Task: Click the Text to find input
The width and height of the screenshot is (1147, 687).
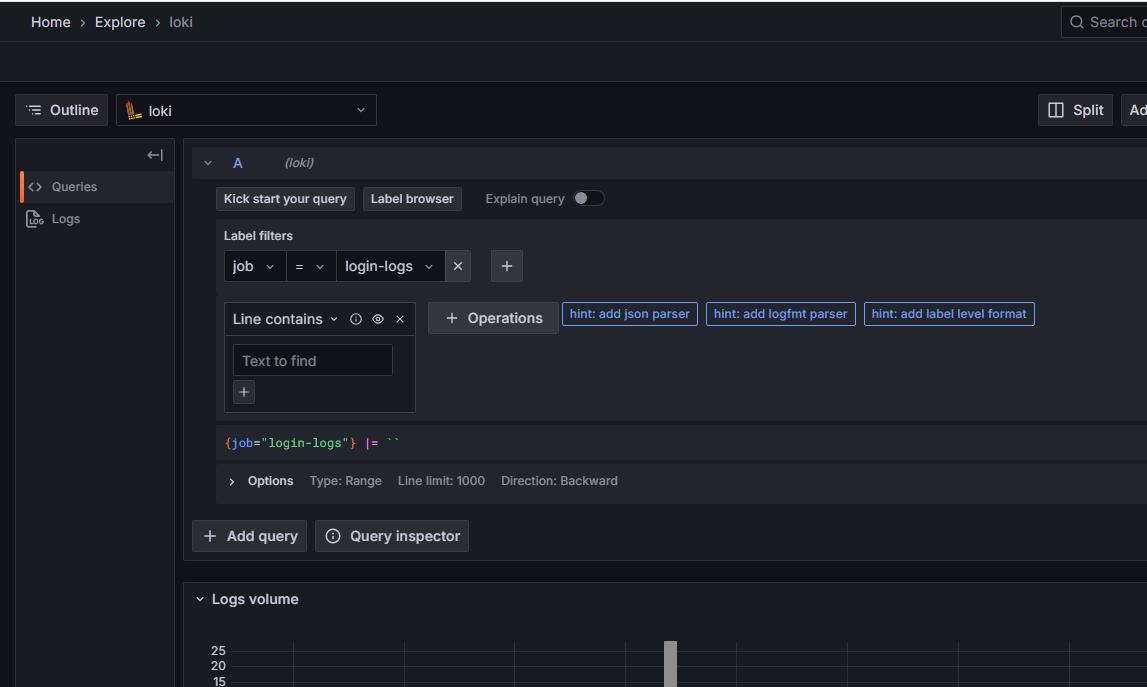Action: [312, 361]
